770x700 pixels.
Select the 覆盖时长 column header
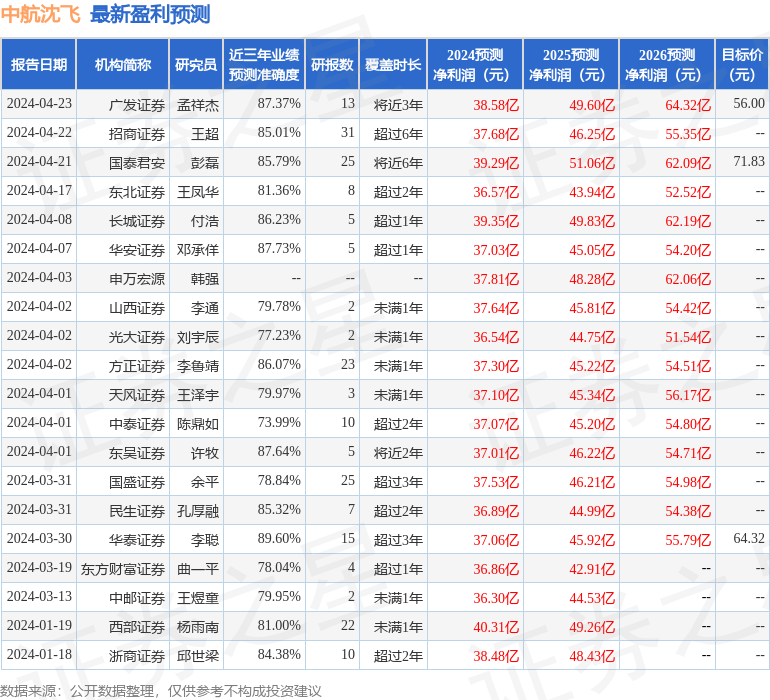click(x=393, y=64)
